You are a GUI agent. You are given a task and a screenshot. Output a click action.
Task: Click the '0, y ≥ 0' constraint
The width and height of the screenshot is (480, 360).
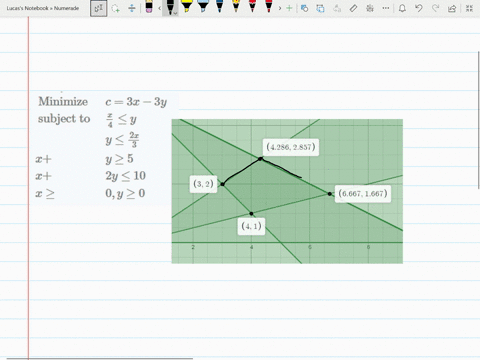[x=125, y=193]
